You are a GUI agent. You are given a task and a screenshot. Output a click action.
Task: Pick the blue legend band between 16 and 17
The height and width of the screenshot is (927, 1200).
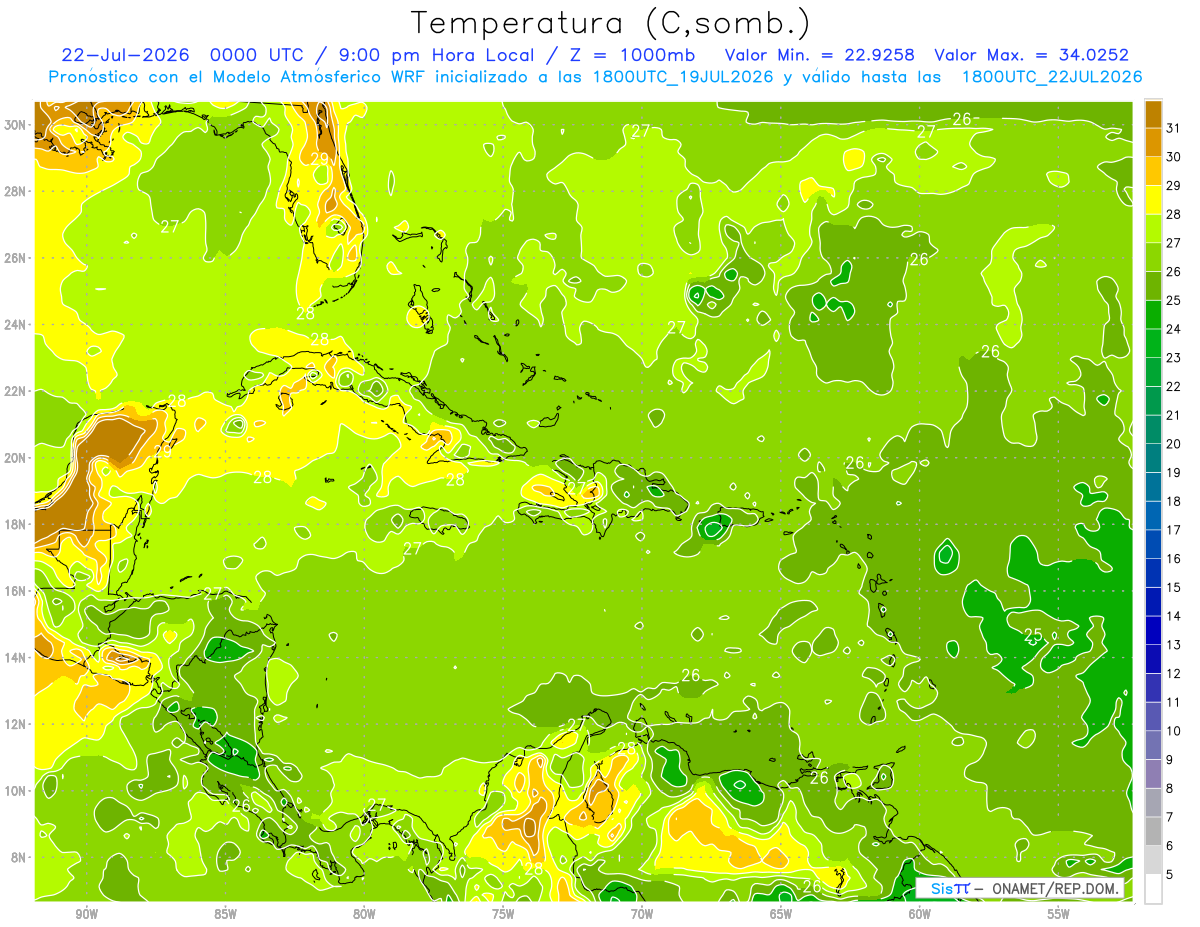click(1153, 544)
